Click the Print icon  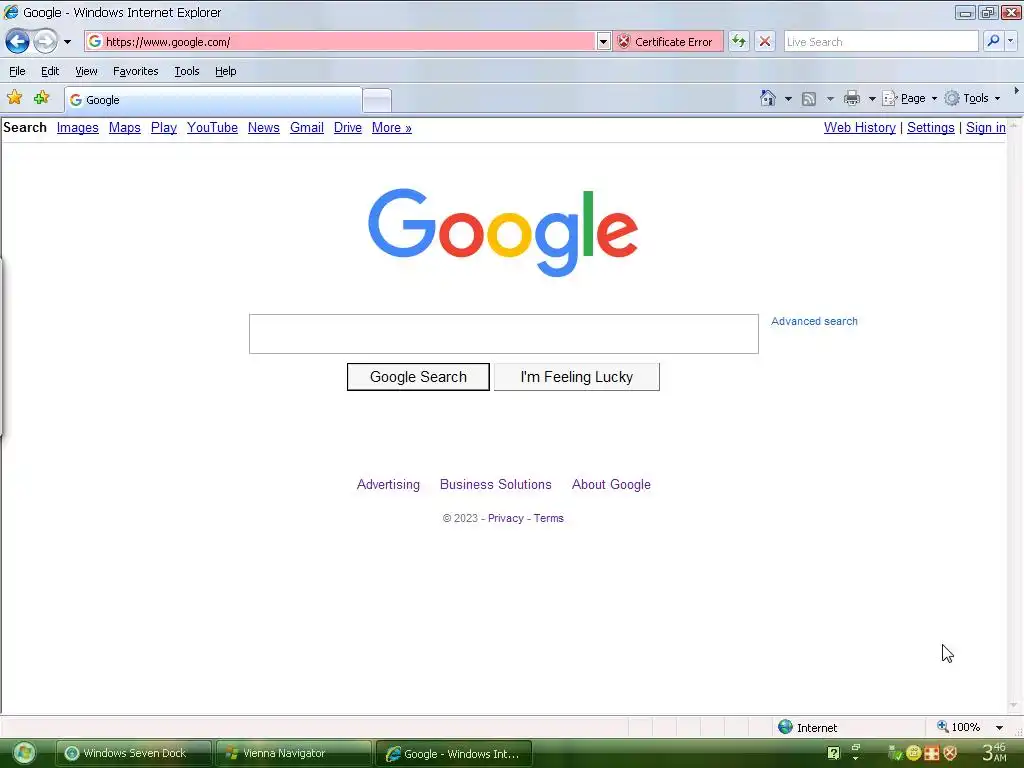click(852, 99)
